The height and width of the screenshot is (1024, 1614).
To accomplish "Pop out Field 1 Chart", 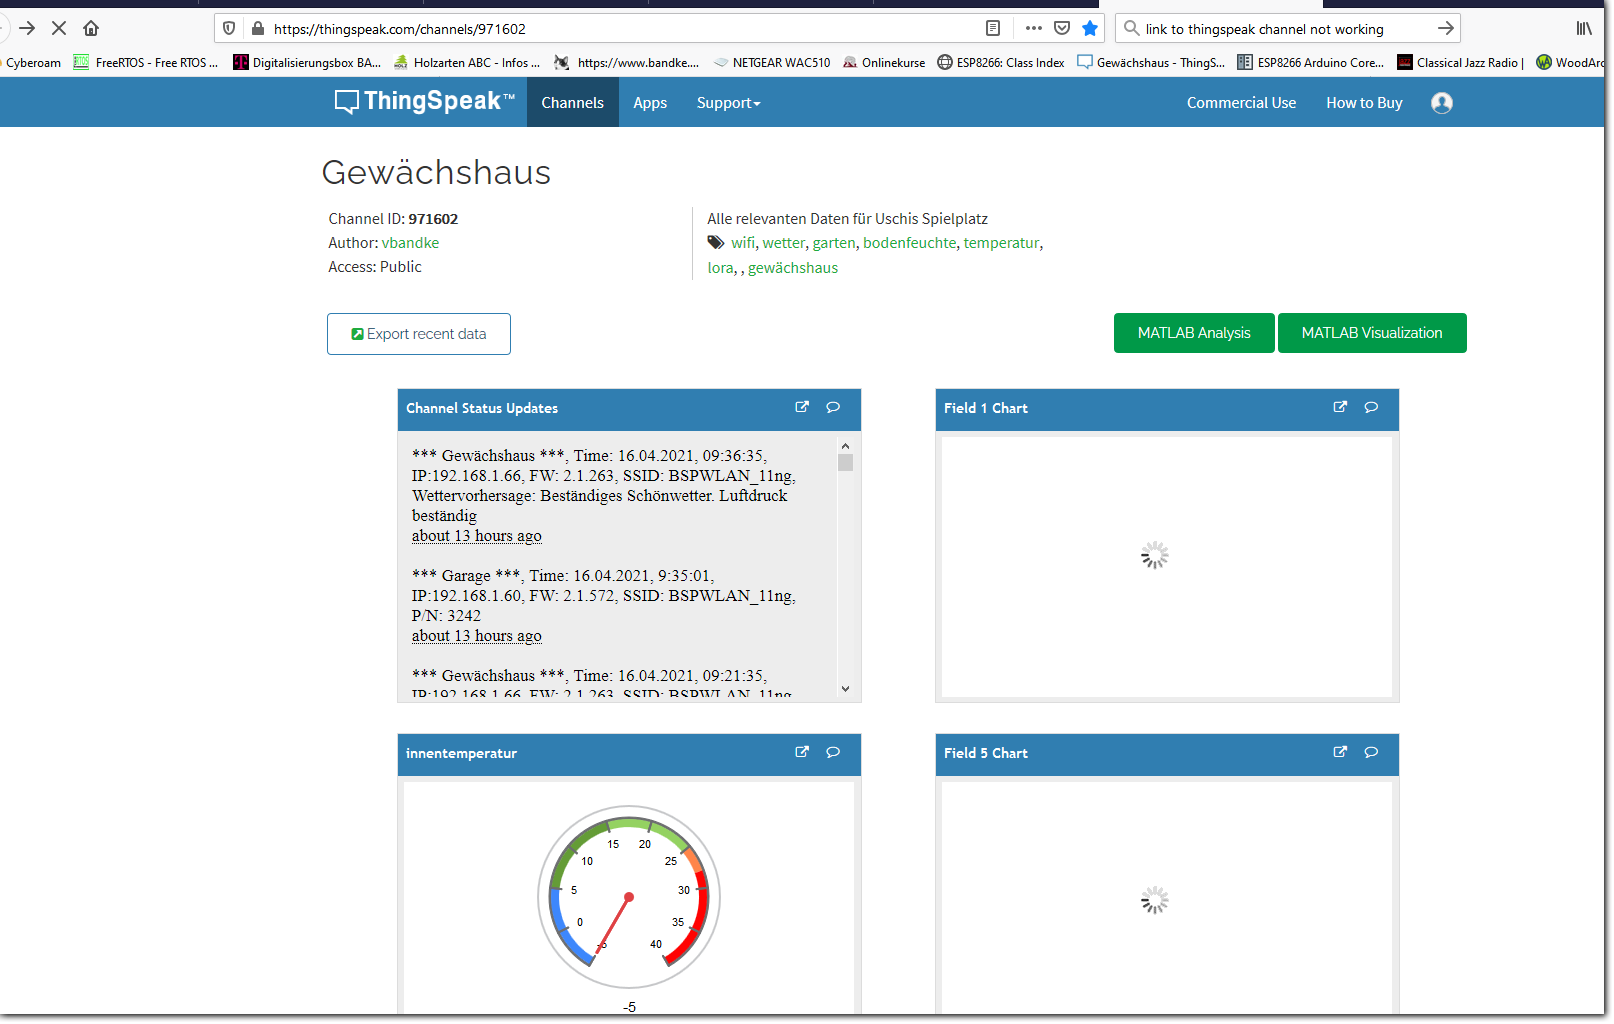I will coord(1340,407).
